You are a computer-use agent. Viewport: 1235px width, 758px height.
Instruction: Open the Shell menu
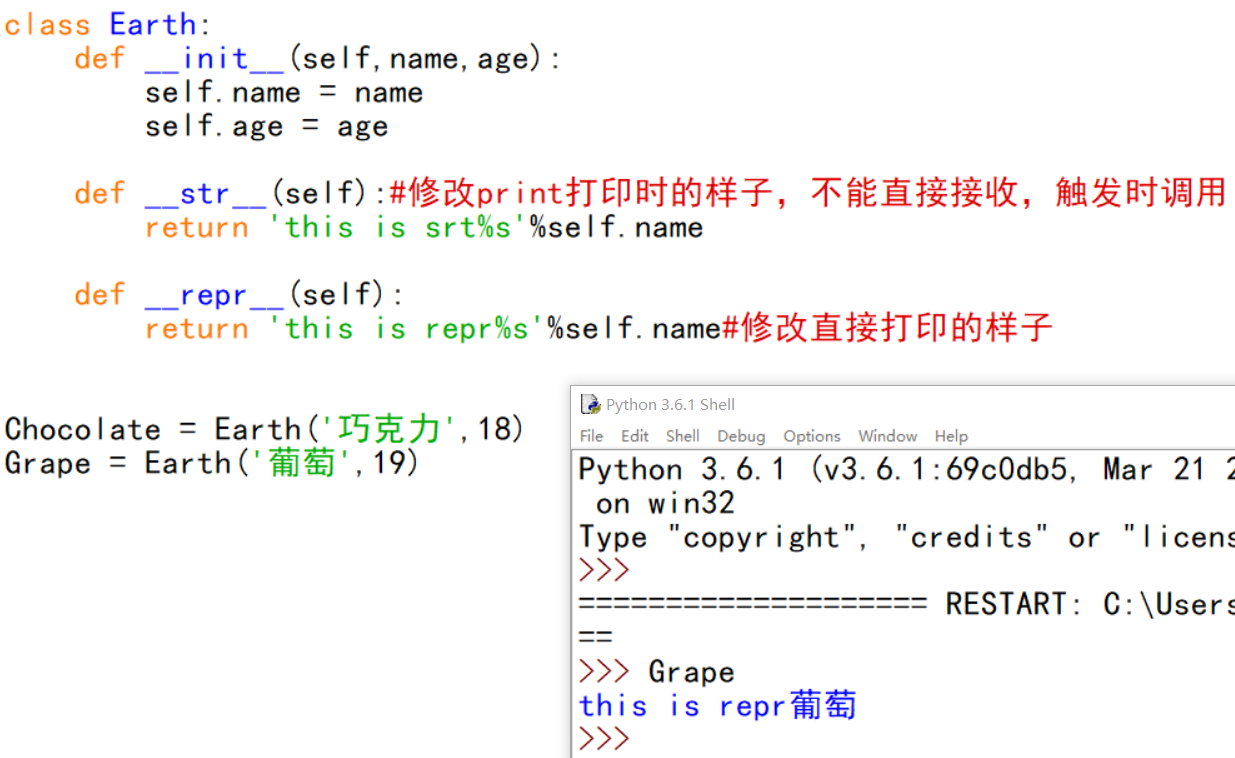[x=683, y=436]
